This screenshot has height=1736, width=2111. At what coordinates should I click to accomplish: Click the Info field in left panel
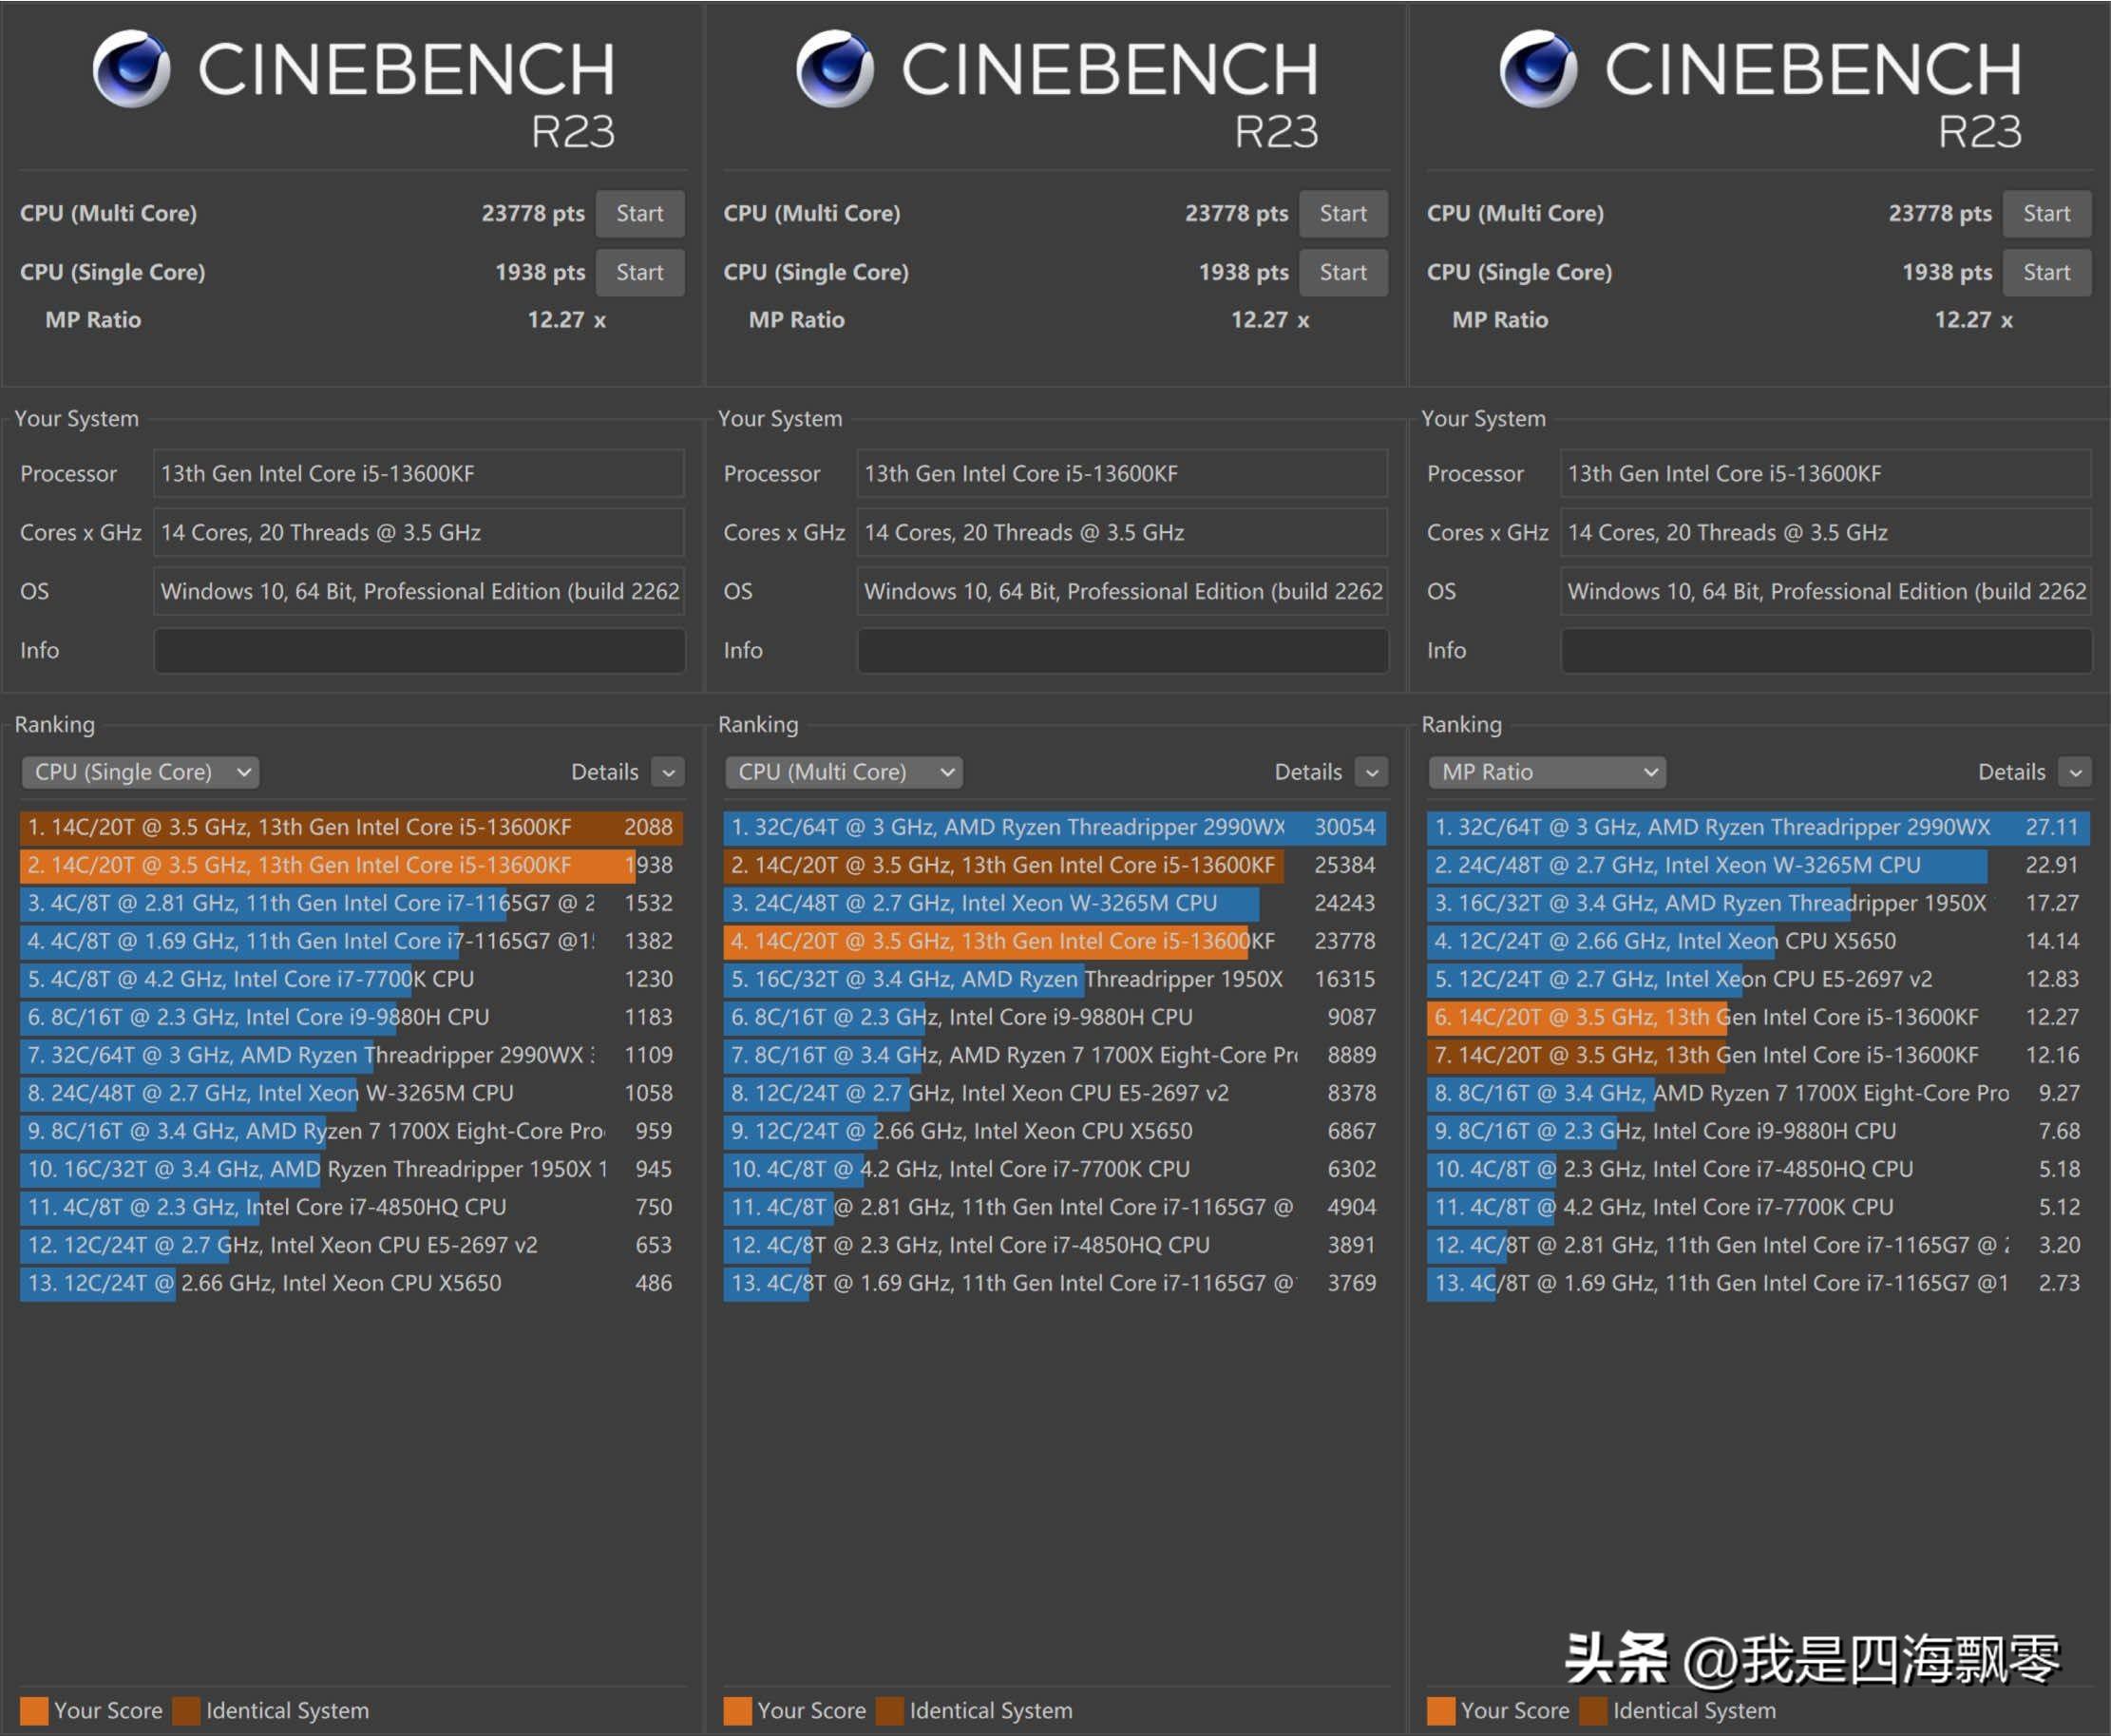point(419,650)
